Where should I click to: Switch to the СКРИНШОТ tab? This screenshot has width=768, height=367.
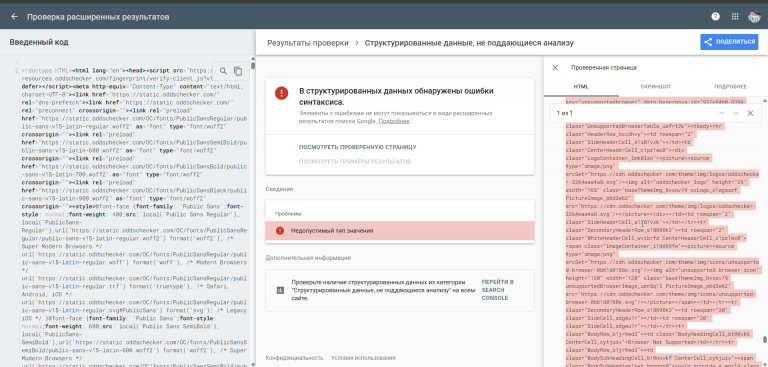(x=655, y=87)
